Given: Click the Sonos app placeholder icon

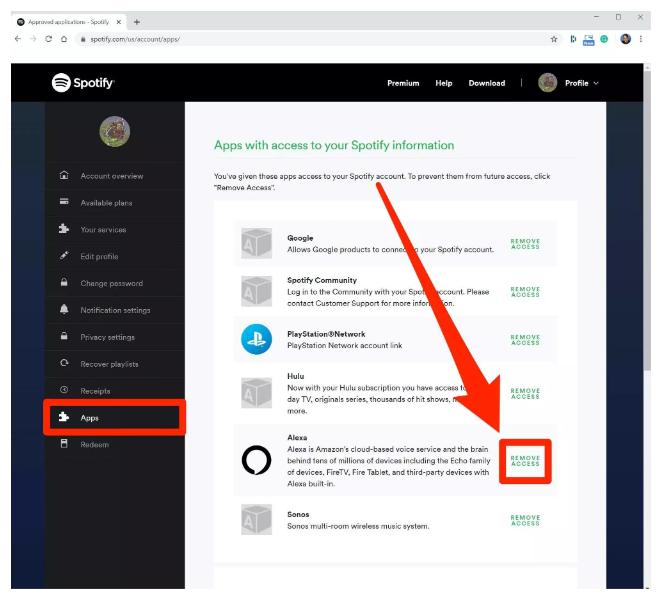Looking at the screenshot, I should pos(256,519).
